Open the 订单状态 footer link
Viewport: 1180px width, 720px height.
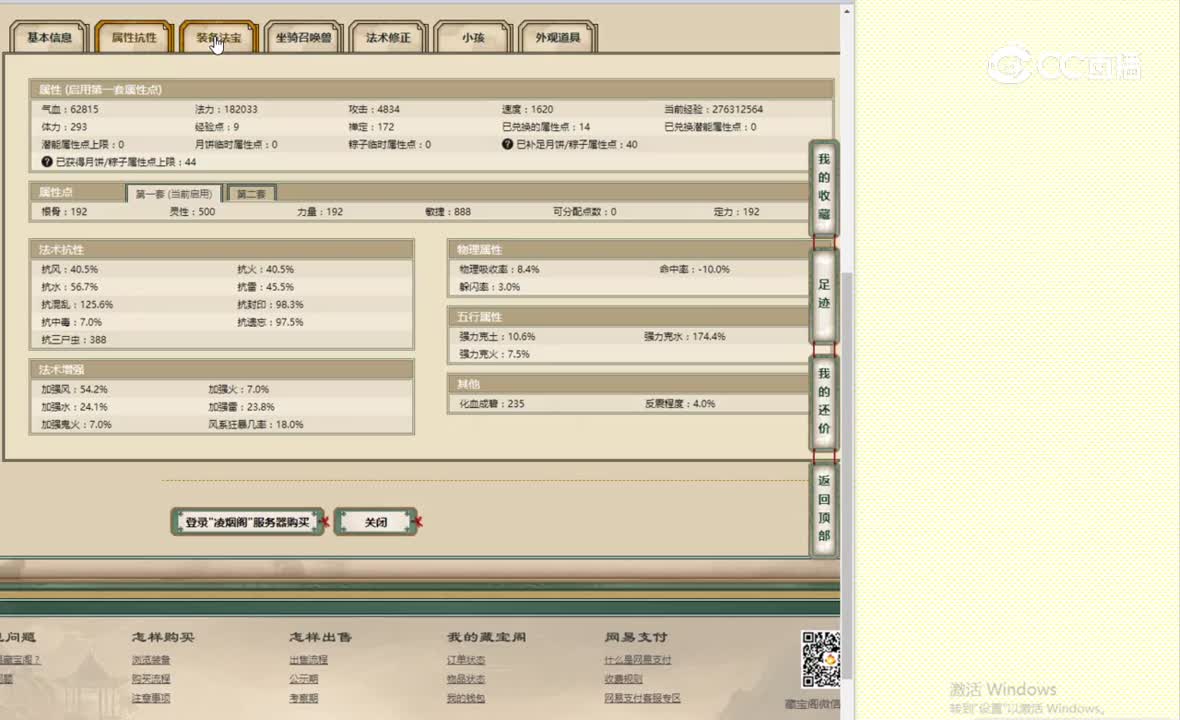pyautogui.click(x=466, y=660)
